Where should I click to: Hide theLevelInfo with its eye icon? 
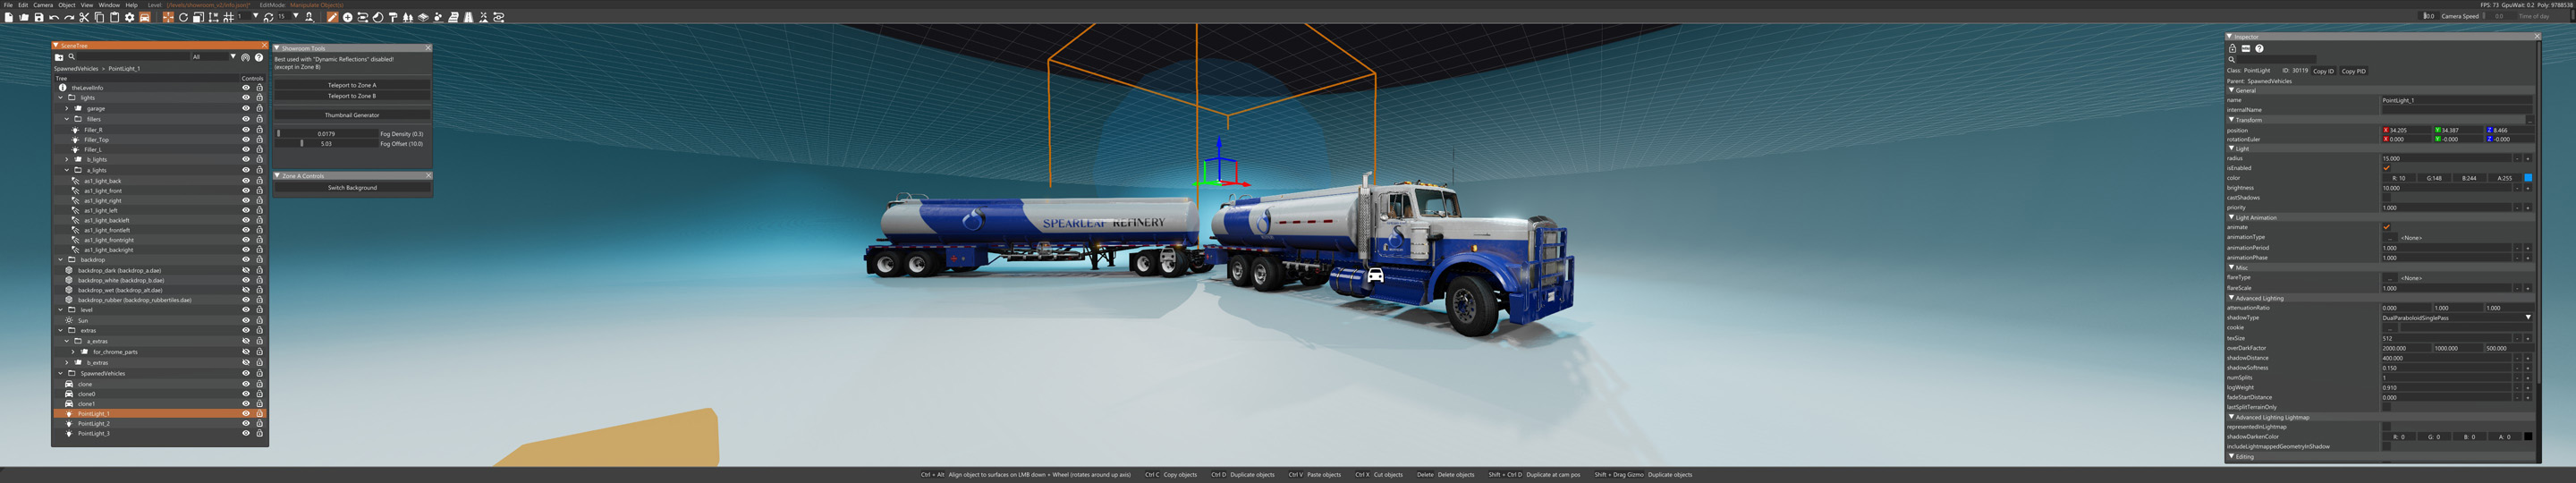coord(246,88)
